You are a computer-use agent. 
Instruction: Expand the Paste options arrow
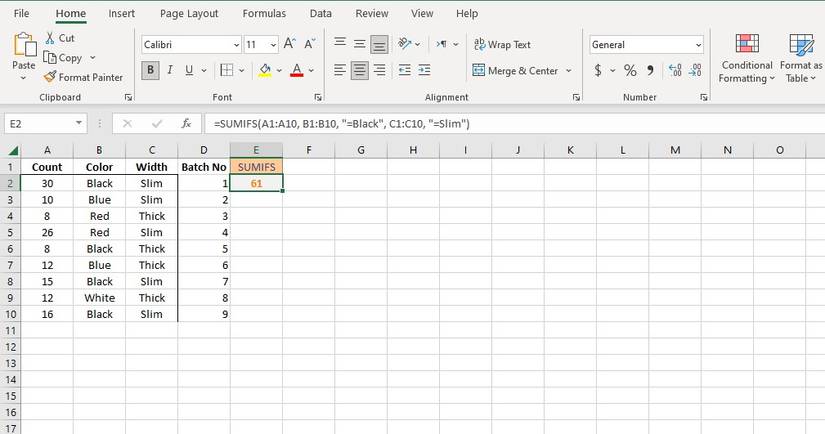[x=23, y=78]
